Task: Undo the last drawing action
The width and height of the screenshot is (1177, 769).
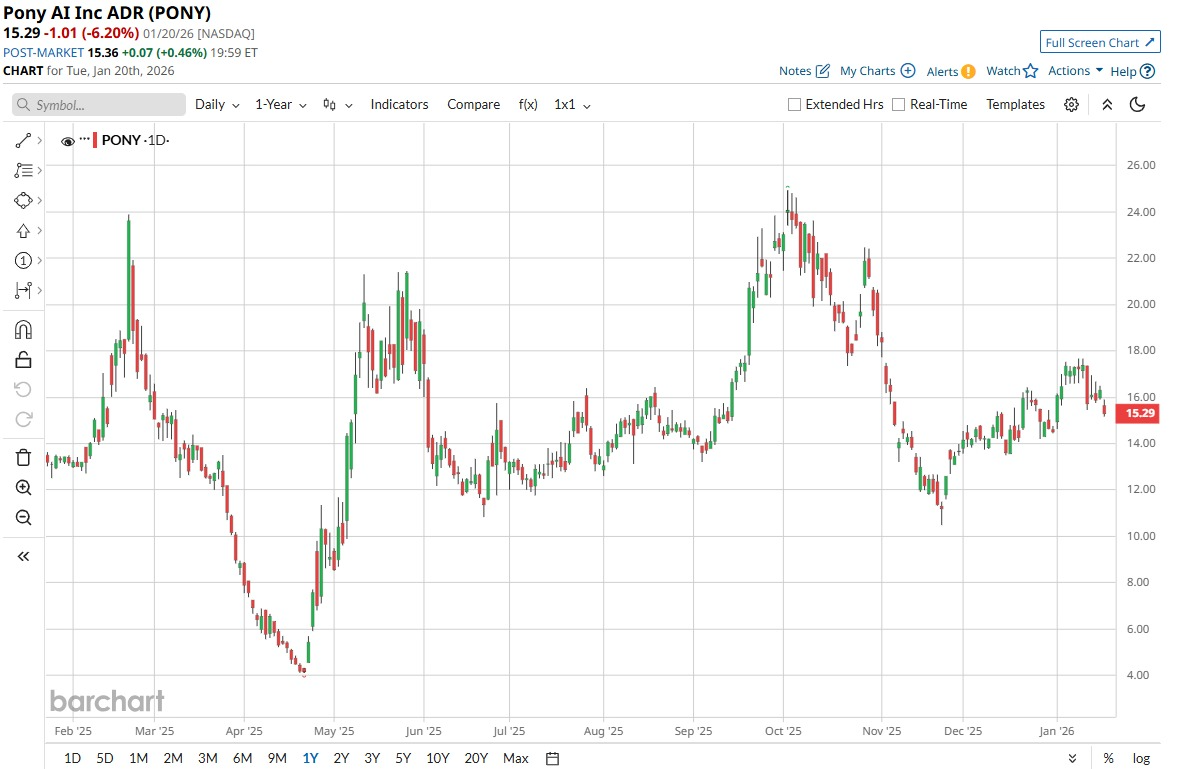Action: pyautogui.click(x=23, y=389)
